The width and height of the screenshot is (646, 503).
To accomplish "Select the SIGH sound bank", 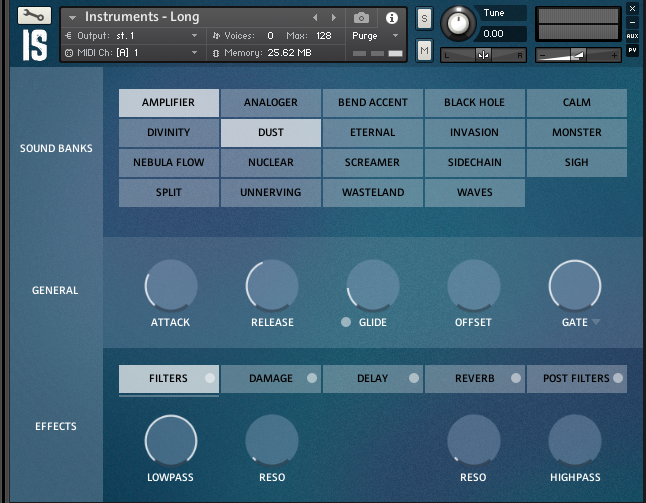I will (577, 163).
